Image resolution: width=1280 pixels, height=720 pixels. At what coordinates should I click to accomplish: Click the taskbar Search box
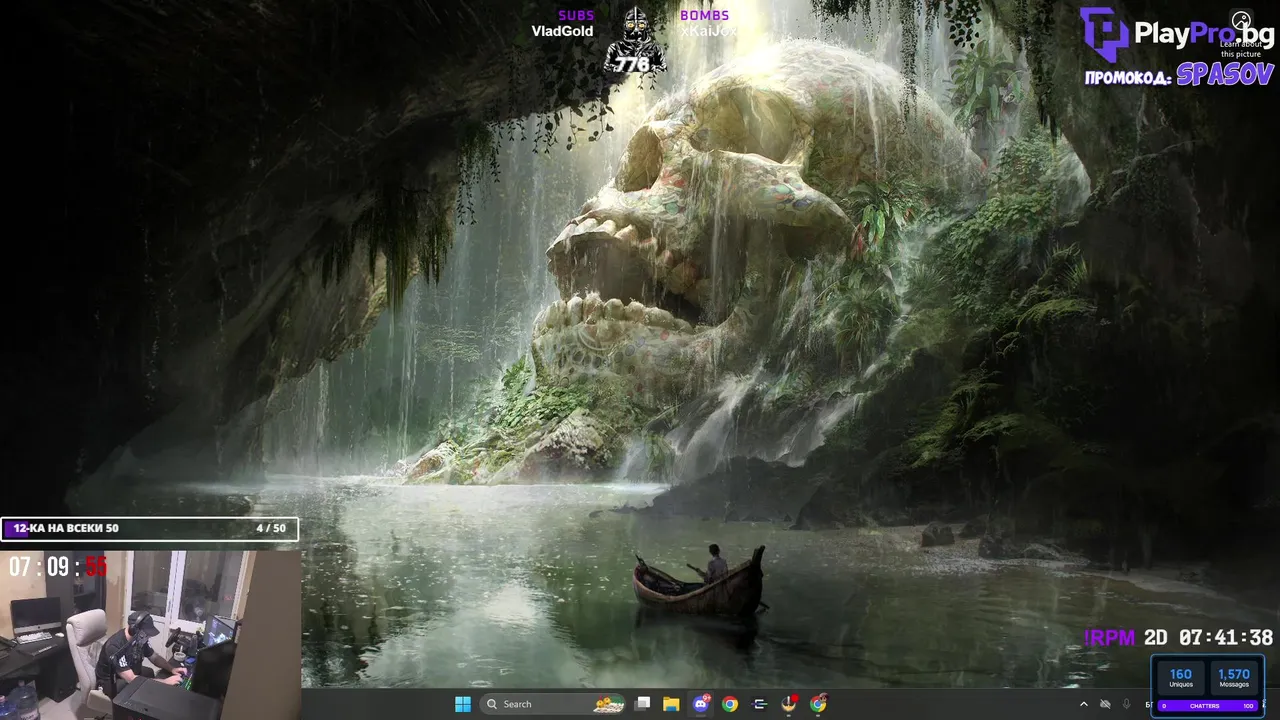click(x=554, y=704)
